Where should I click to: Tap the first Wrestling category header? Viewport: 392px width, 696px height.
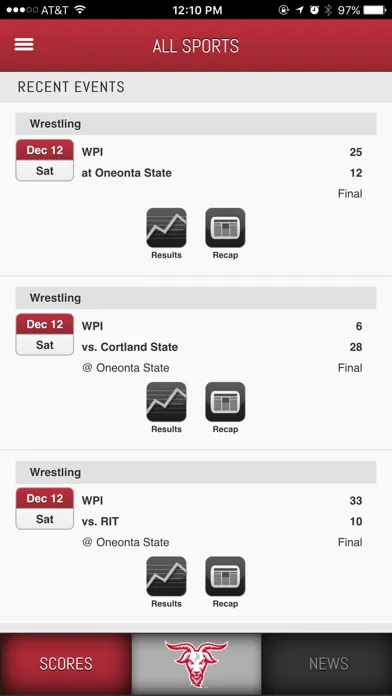click(196, 124)
